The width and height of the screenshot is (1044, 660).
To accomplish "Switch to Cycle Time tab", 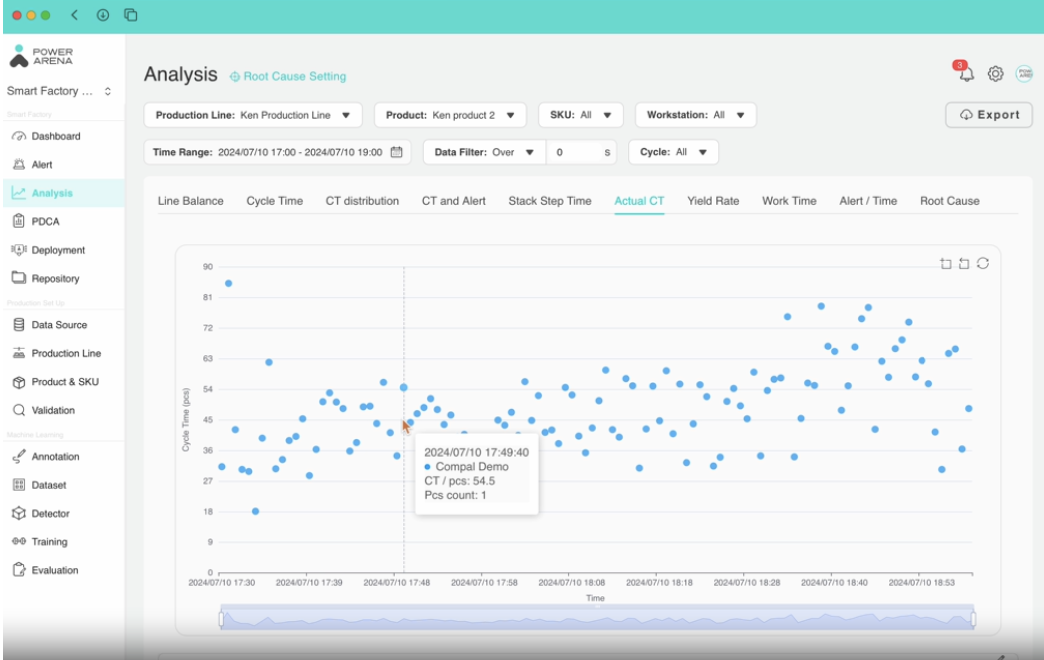I will (274, 201).
